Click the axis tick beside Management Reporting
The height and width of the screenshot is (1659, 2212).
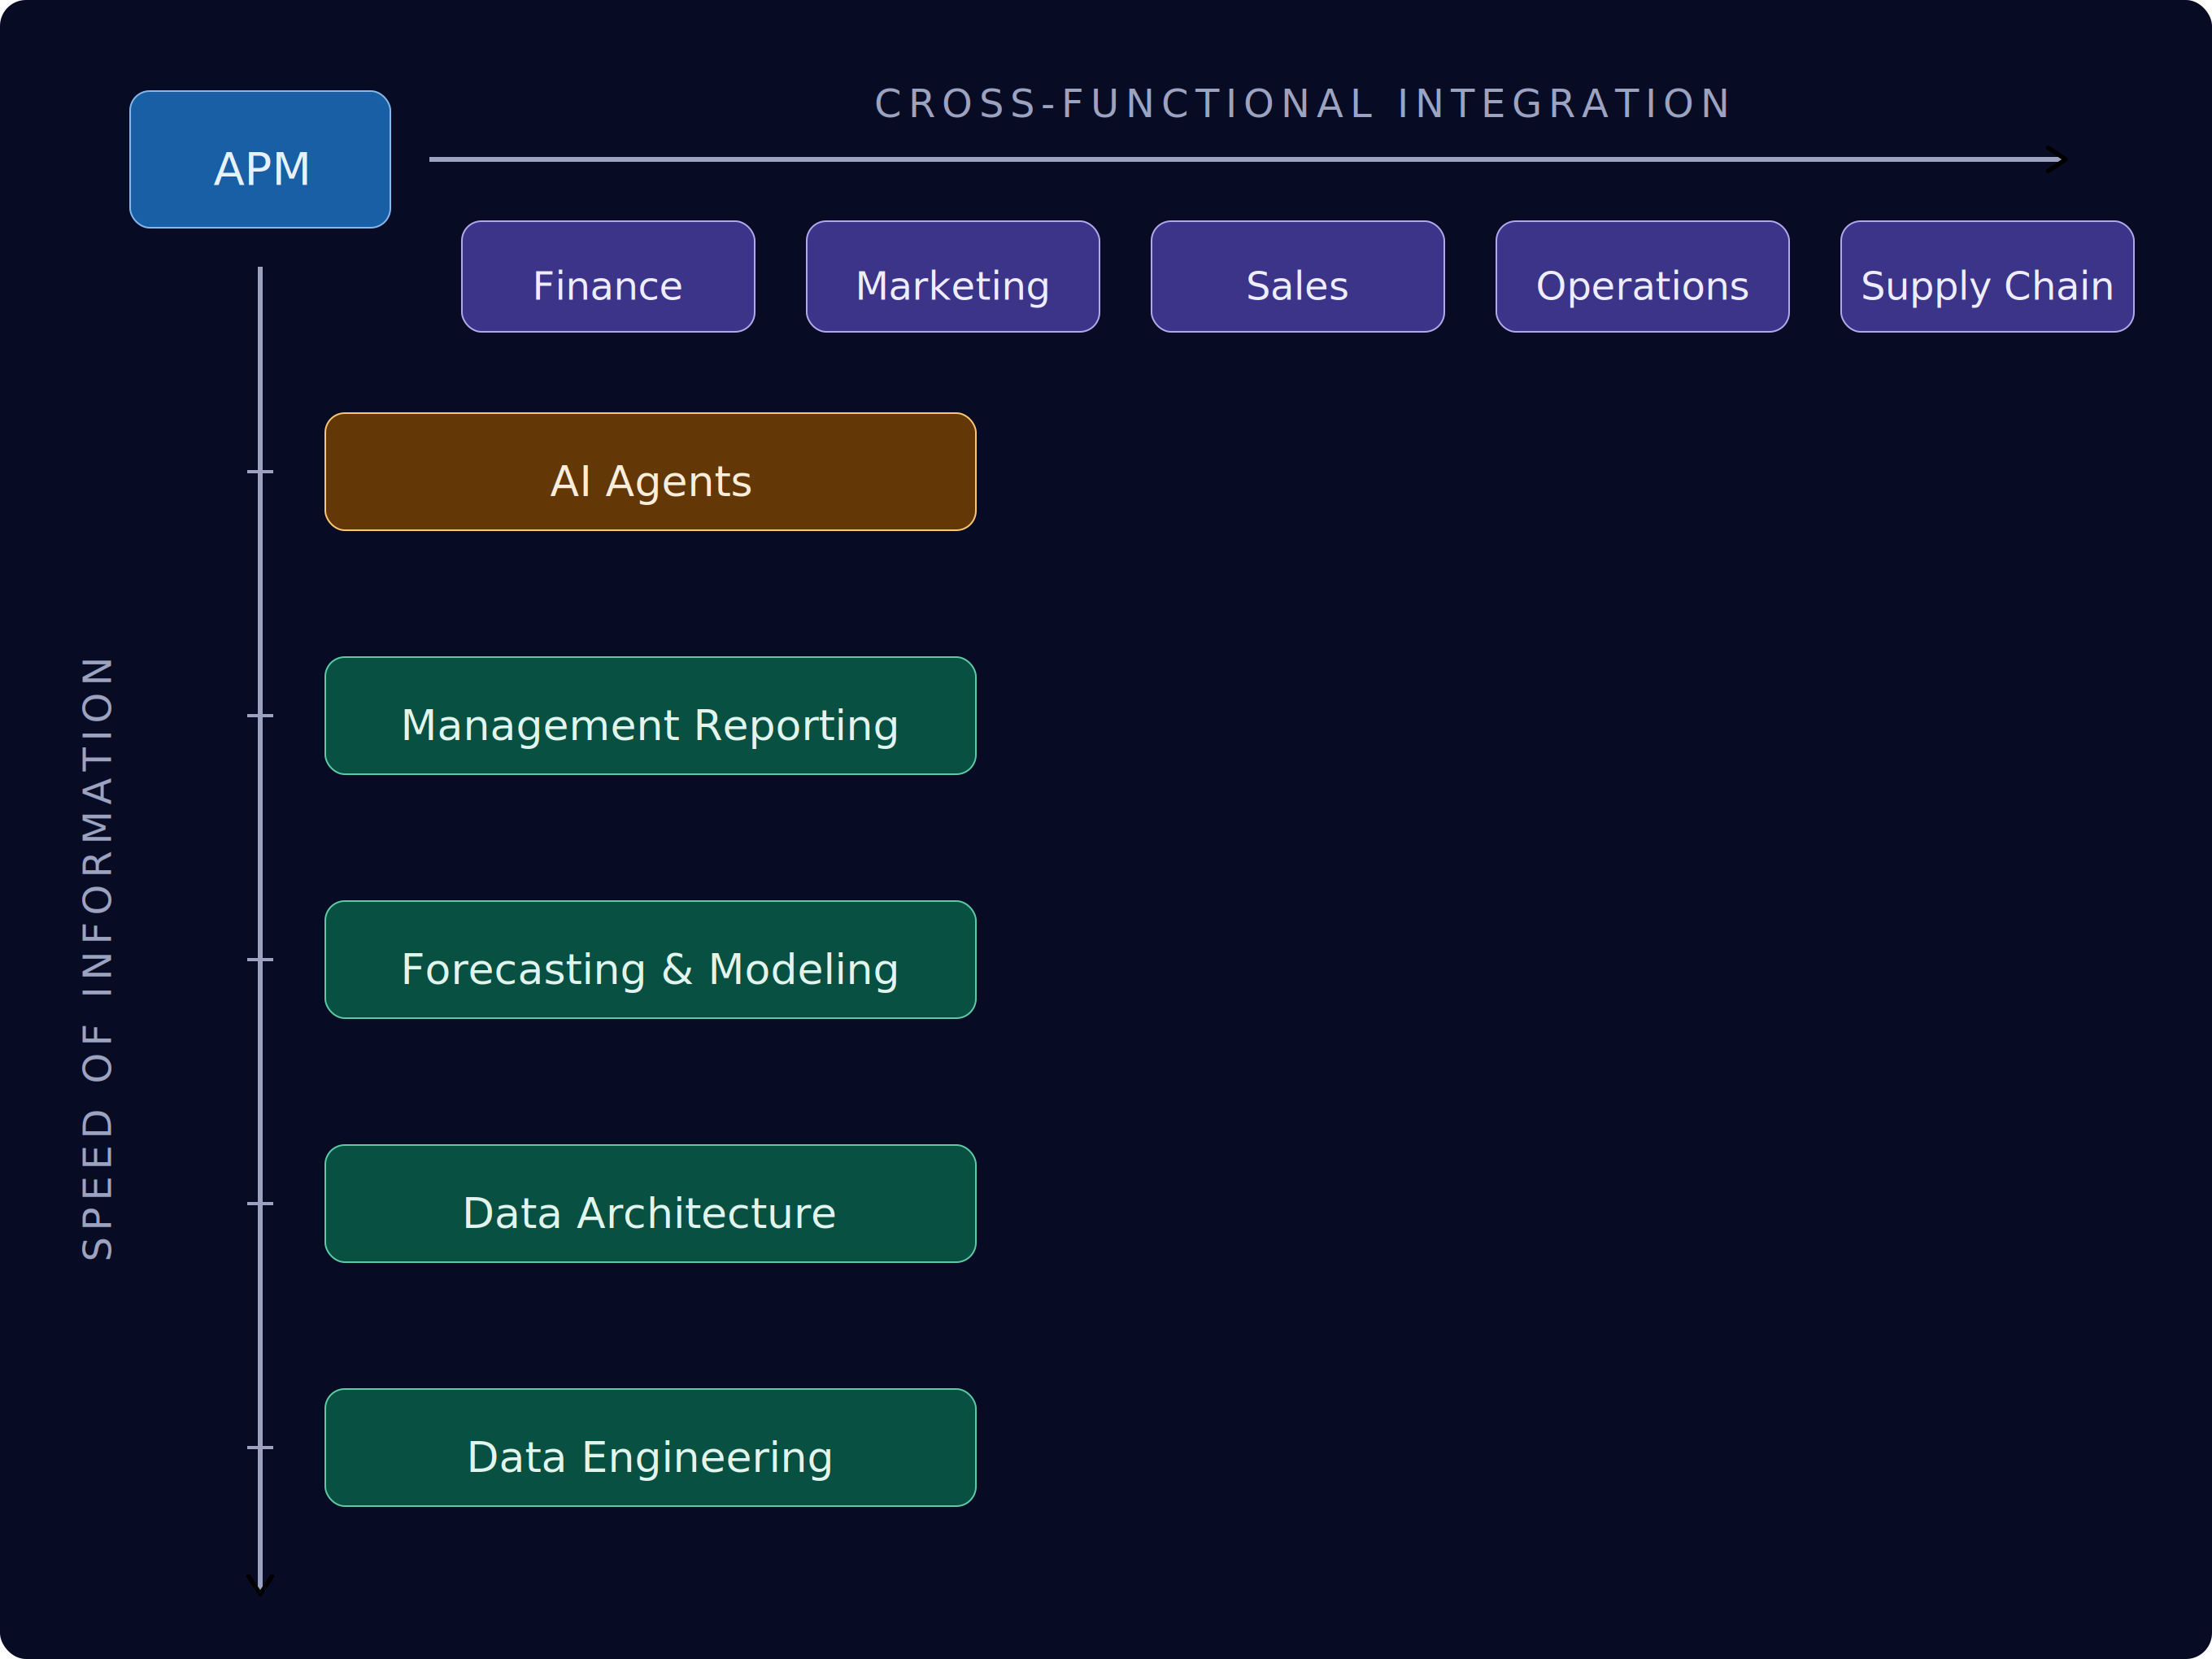point(260,716)
